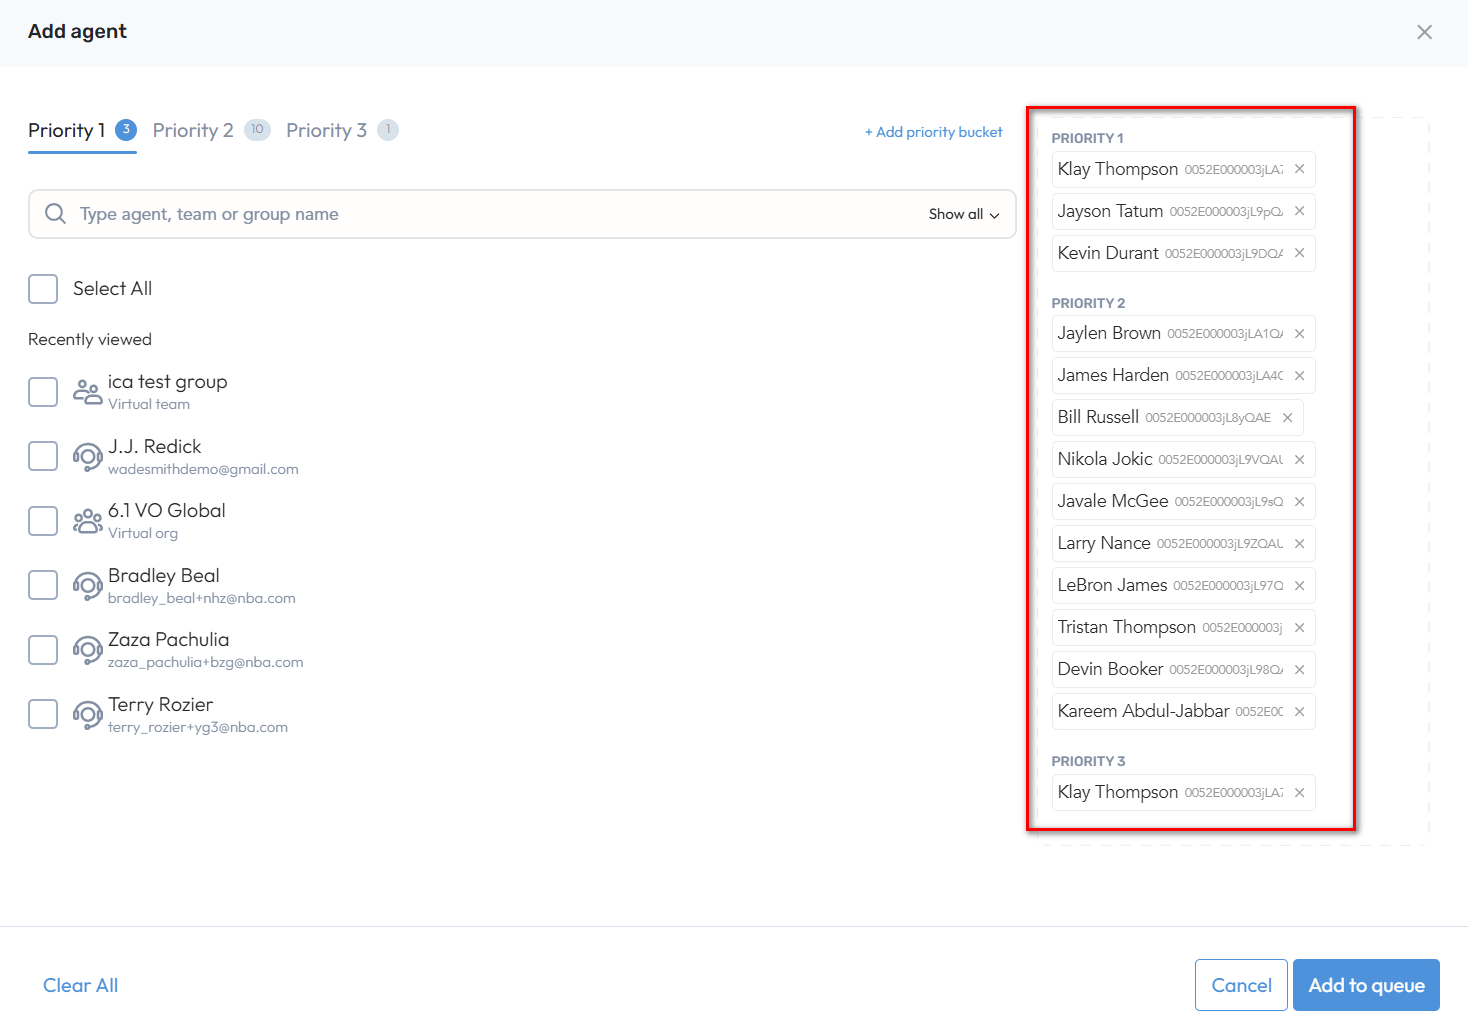Select the Zaza Pachulia checkbox
The width and height of the screenshot is (1468, 1033).
point(43,650)
